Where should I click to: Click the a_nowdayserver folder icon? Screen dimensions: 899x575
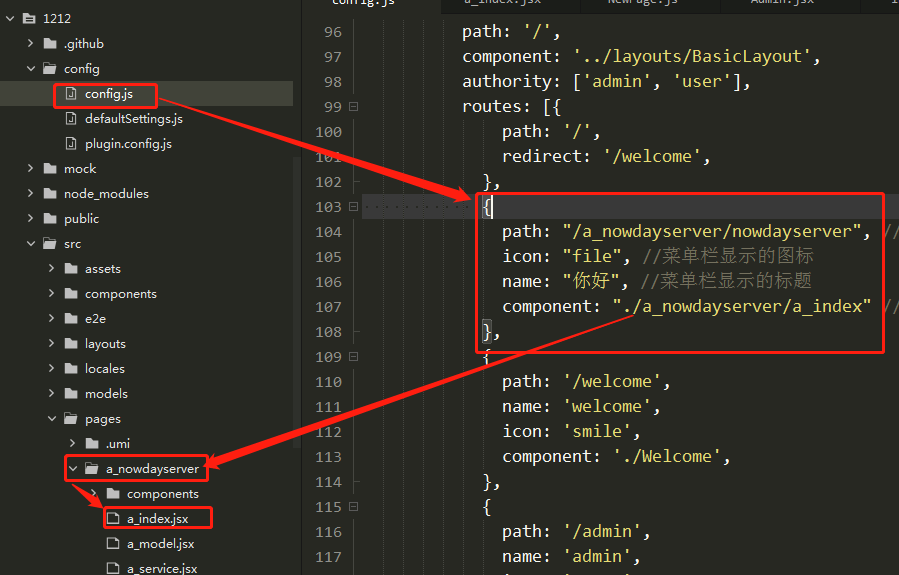pos(92,468)
